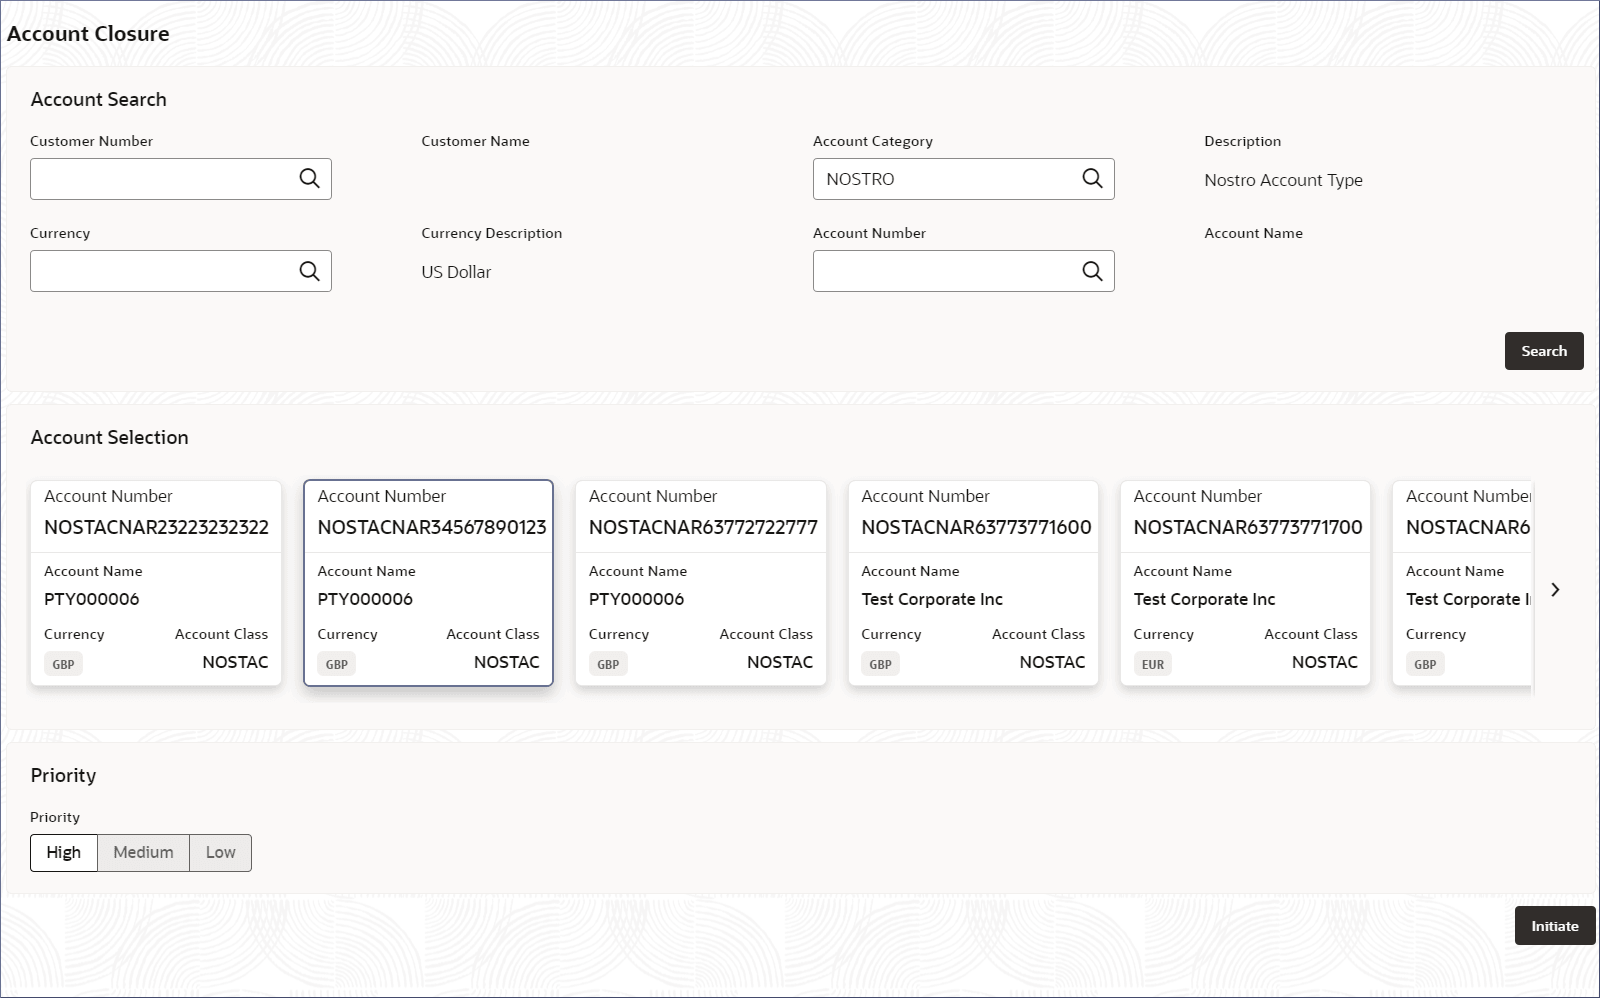Viewport: 1600px width, 998px height.
Task: Select account card NOSTACNAR23223232322
Action: tap(156, 583)
